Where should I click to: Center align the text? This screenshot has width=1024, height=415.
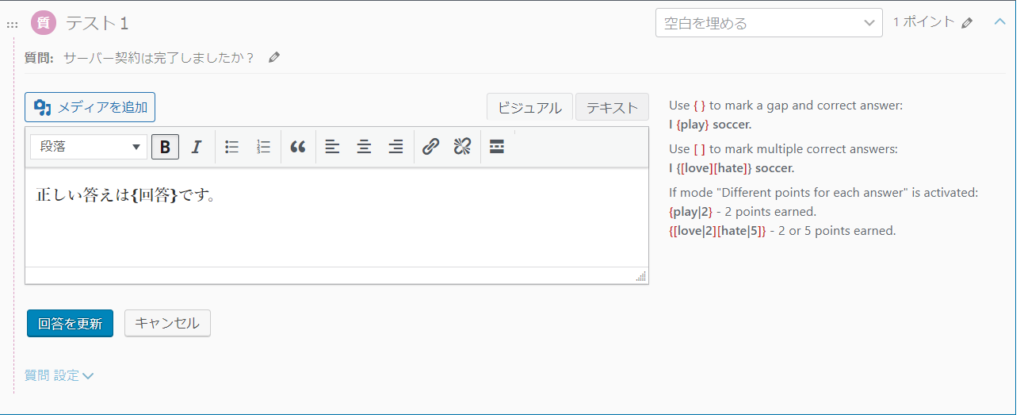[364, 147]
